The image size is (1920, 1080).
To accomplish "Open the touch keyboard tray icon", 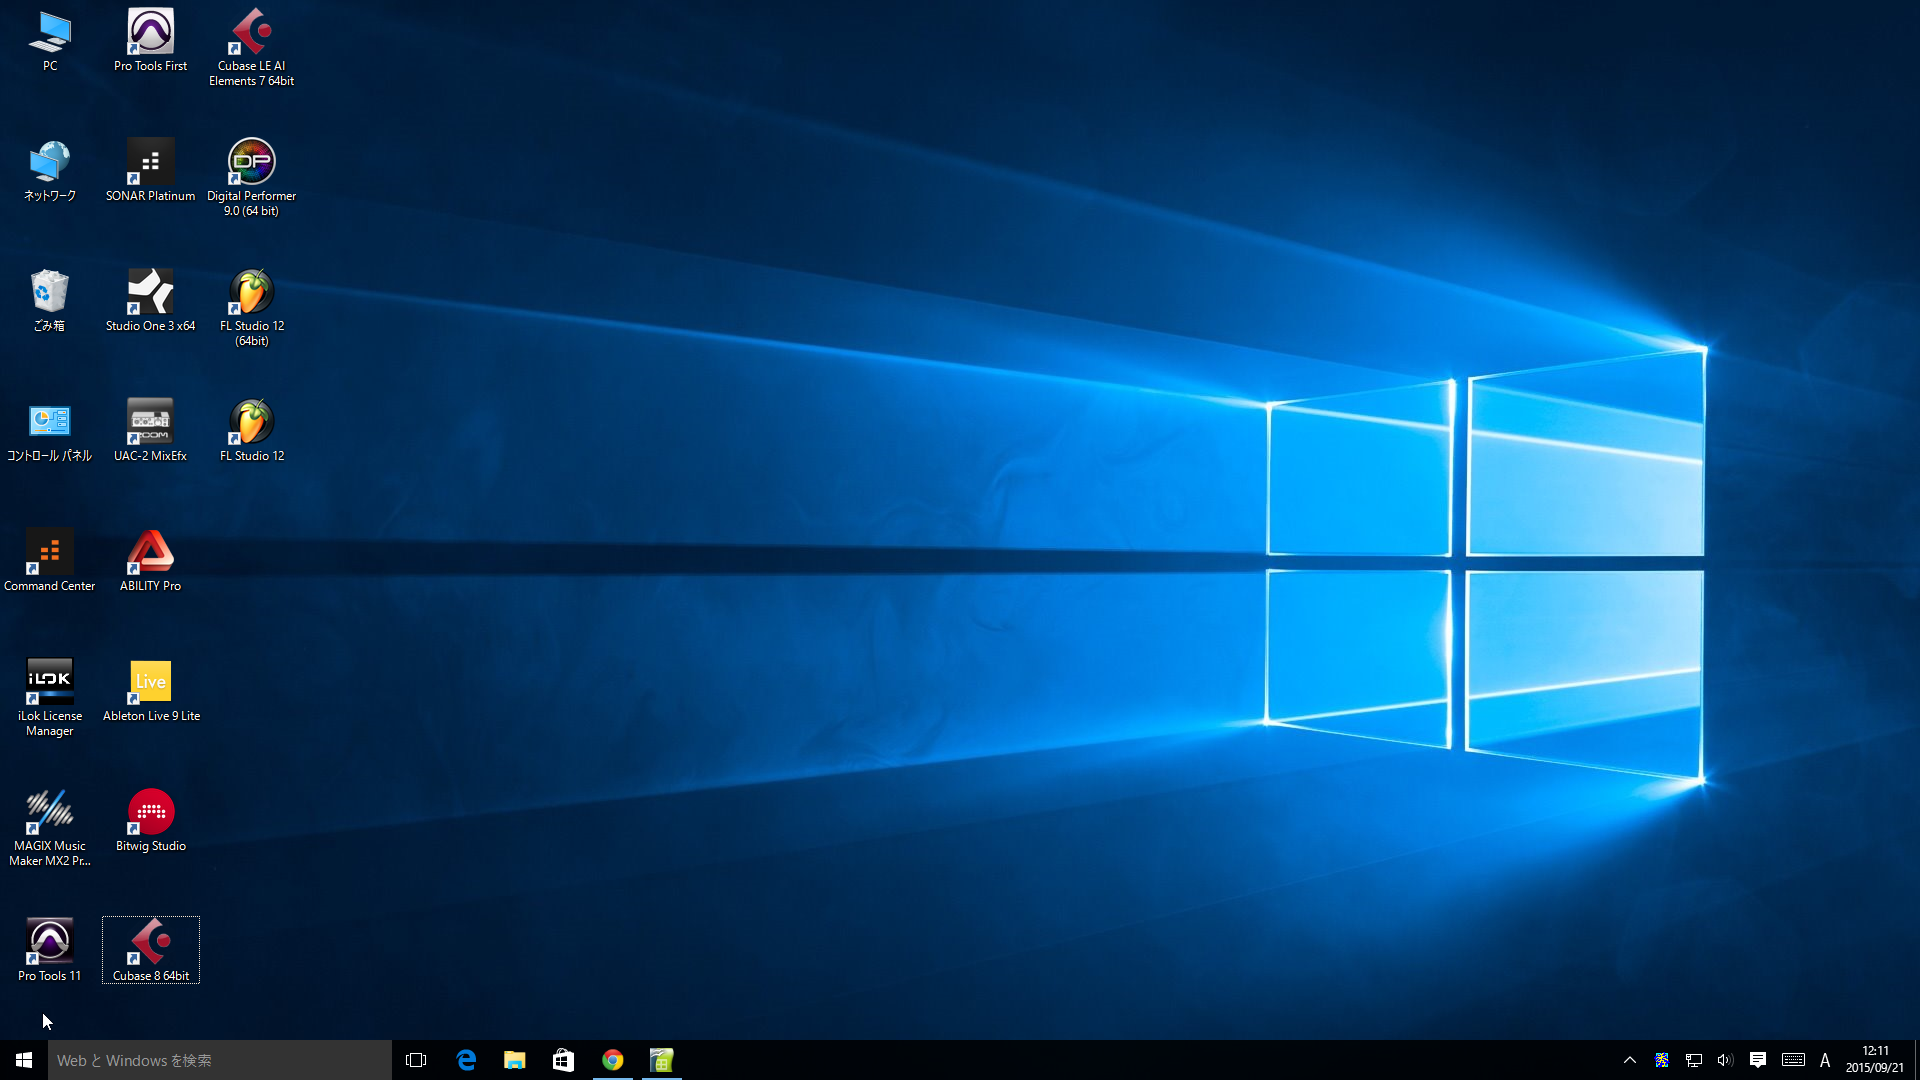I will click(1793, 1060).
